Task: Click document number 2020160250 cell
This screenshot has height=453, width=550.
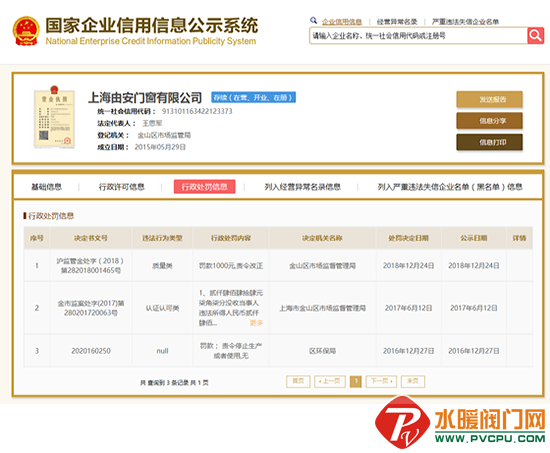Action: [91, 351]
